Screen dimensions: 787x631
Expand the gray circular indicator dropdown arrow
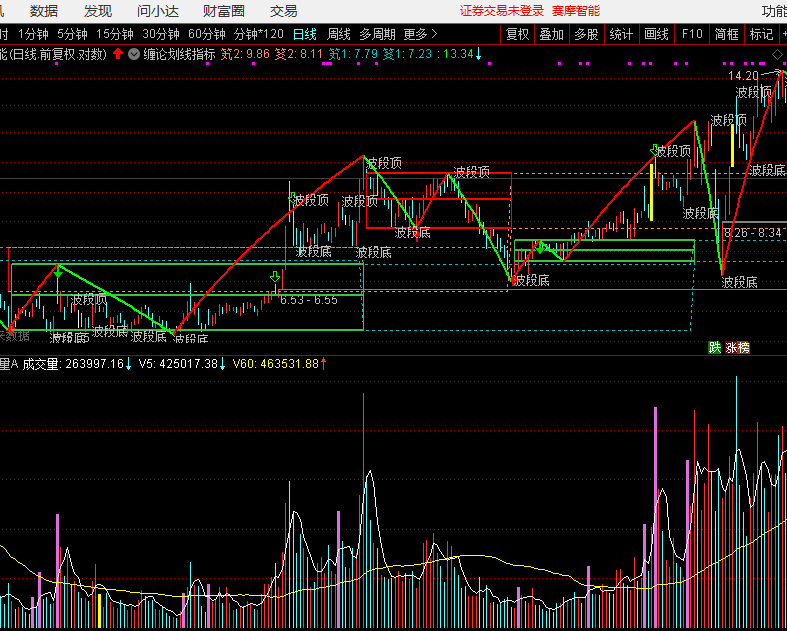(134, 54)
